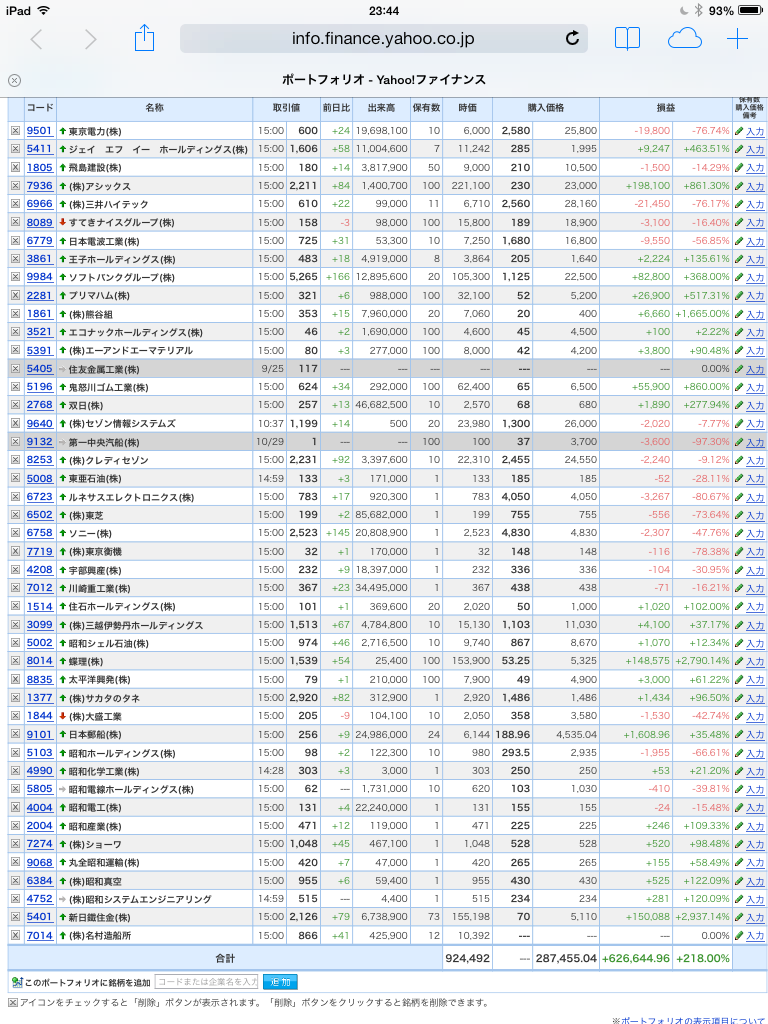Viewport: 768px width, 1024px height.
Task: Click 入力 link in ジェイ エフ イー row
Action: tap(755, 150)
